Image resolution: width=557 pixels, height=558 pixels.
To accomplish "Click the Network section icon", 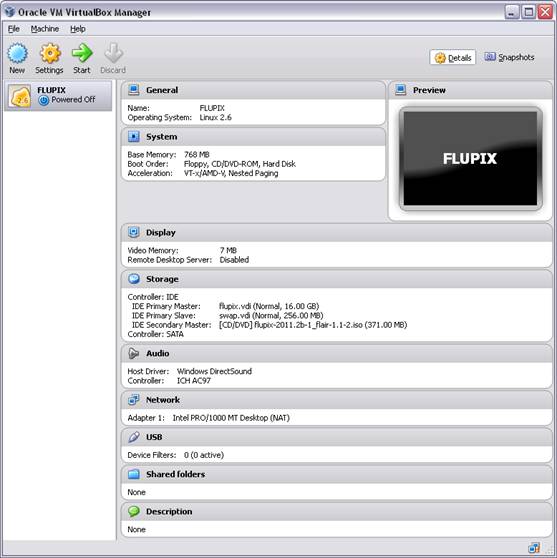I will click(133, 400).
